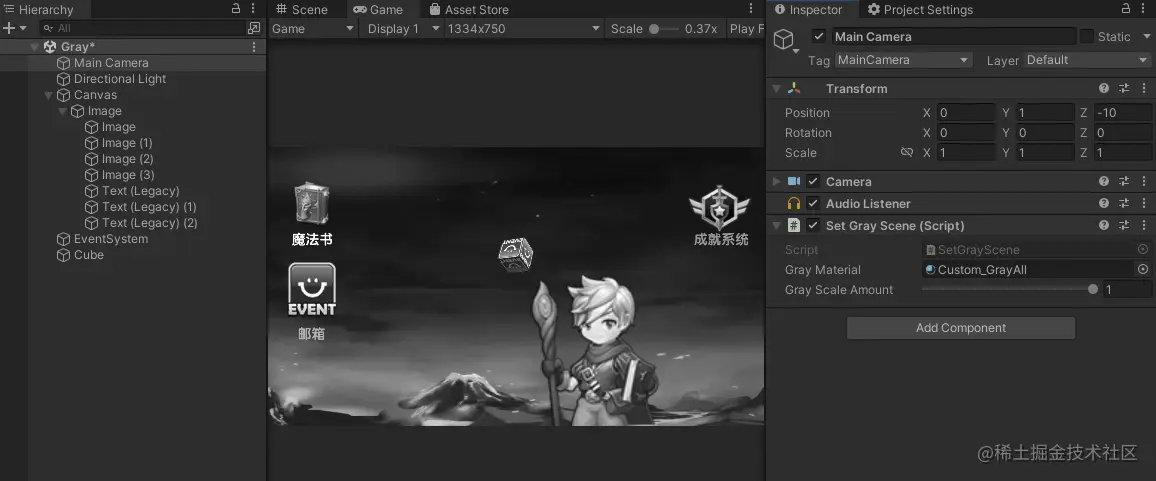Click the Hierarchy search field
Screen dimensions: 1156x481
click(142, 28)
